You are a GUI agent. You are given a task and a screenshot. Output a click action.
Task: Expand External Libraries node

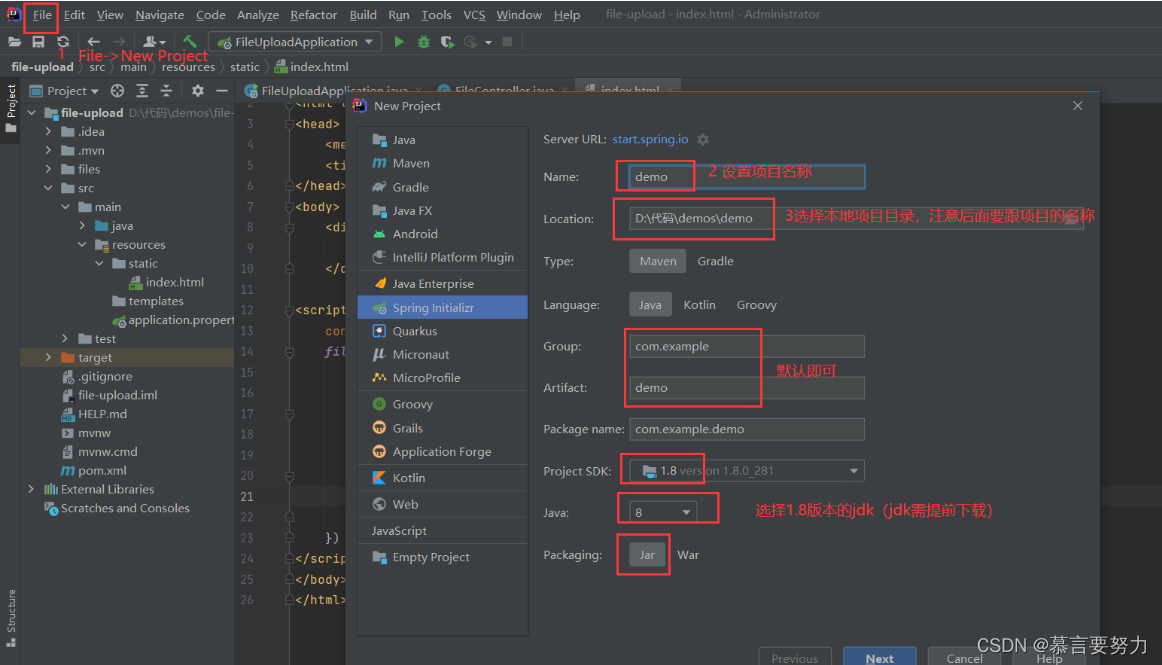coord(31,489)
